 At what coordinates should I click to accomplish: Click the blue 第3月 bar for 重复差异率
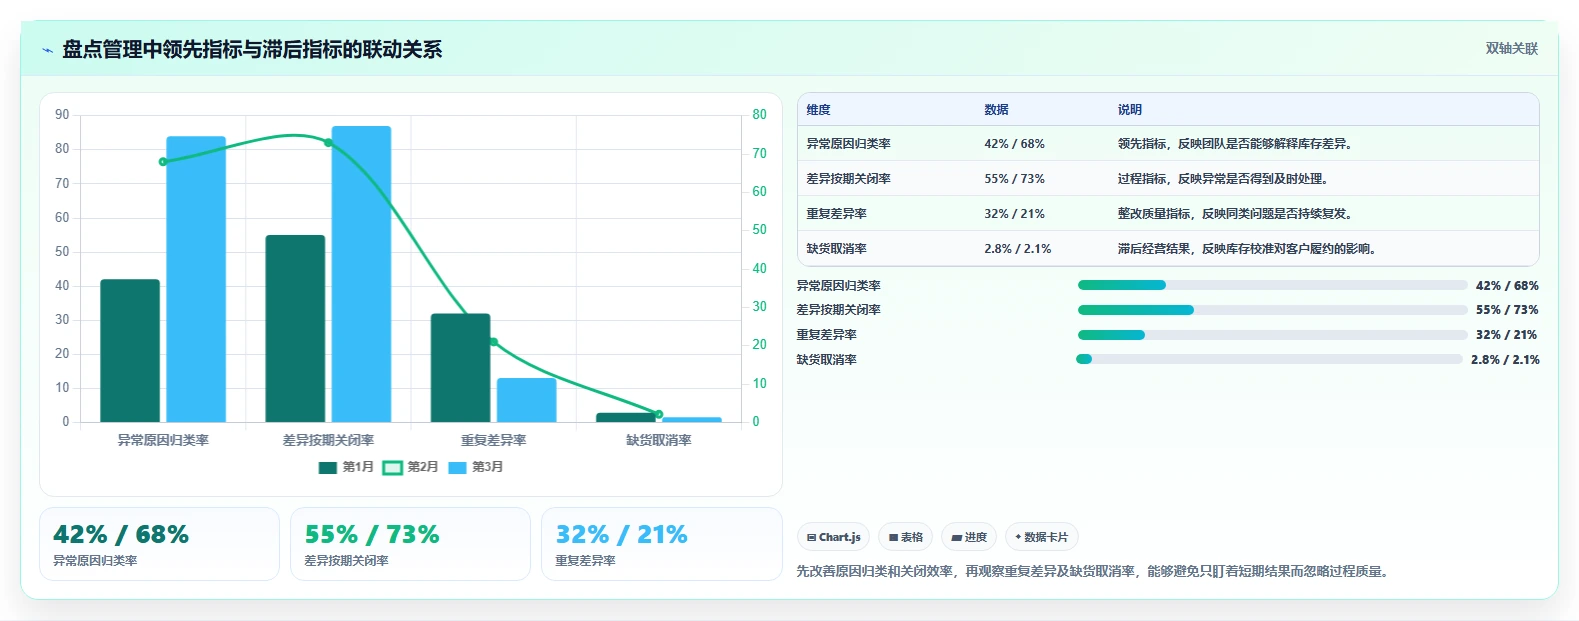click(x=526, y=400)
